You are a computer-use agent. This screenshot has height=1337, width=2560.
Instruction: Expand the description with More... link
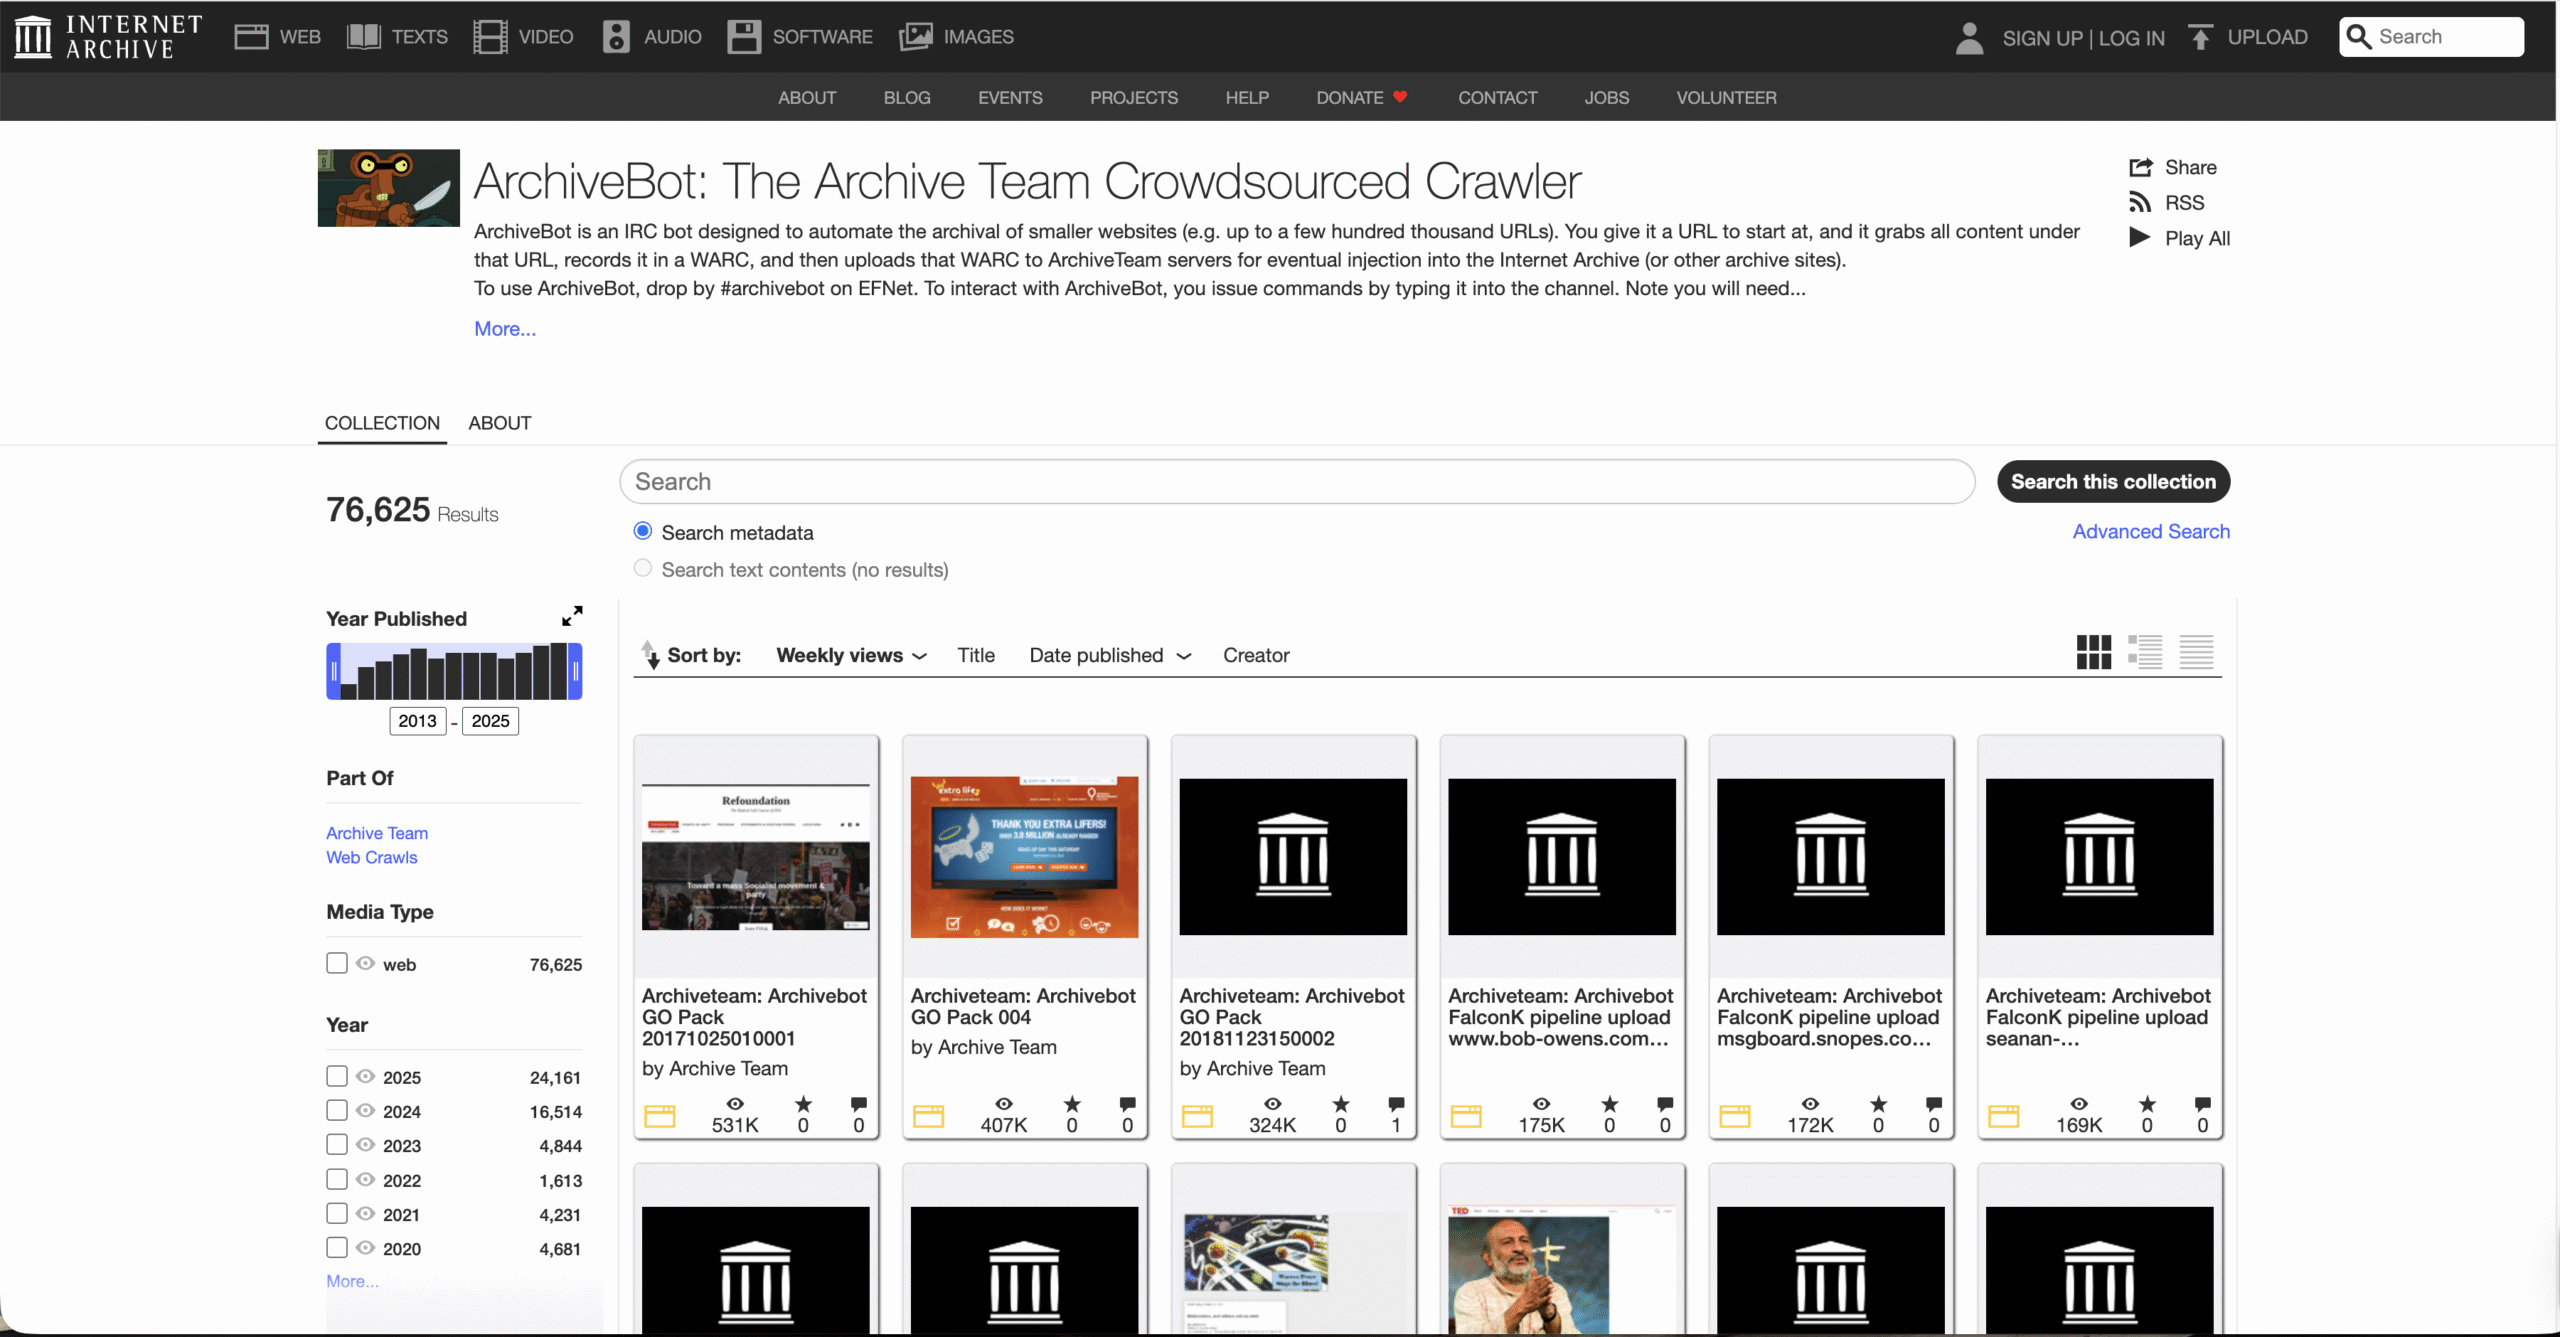[x=505, y=329]
